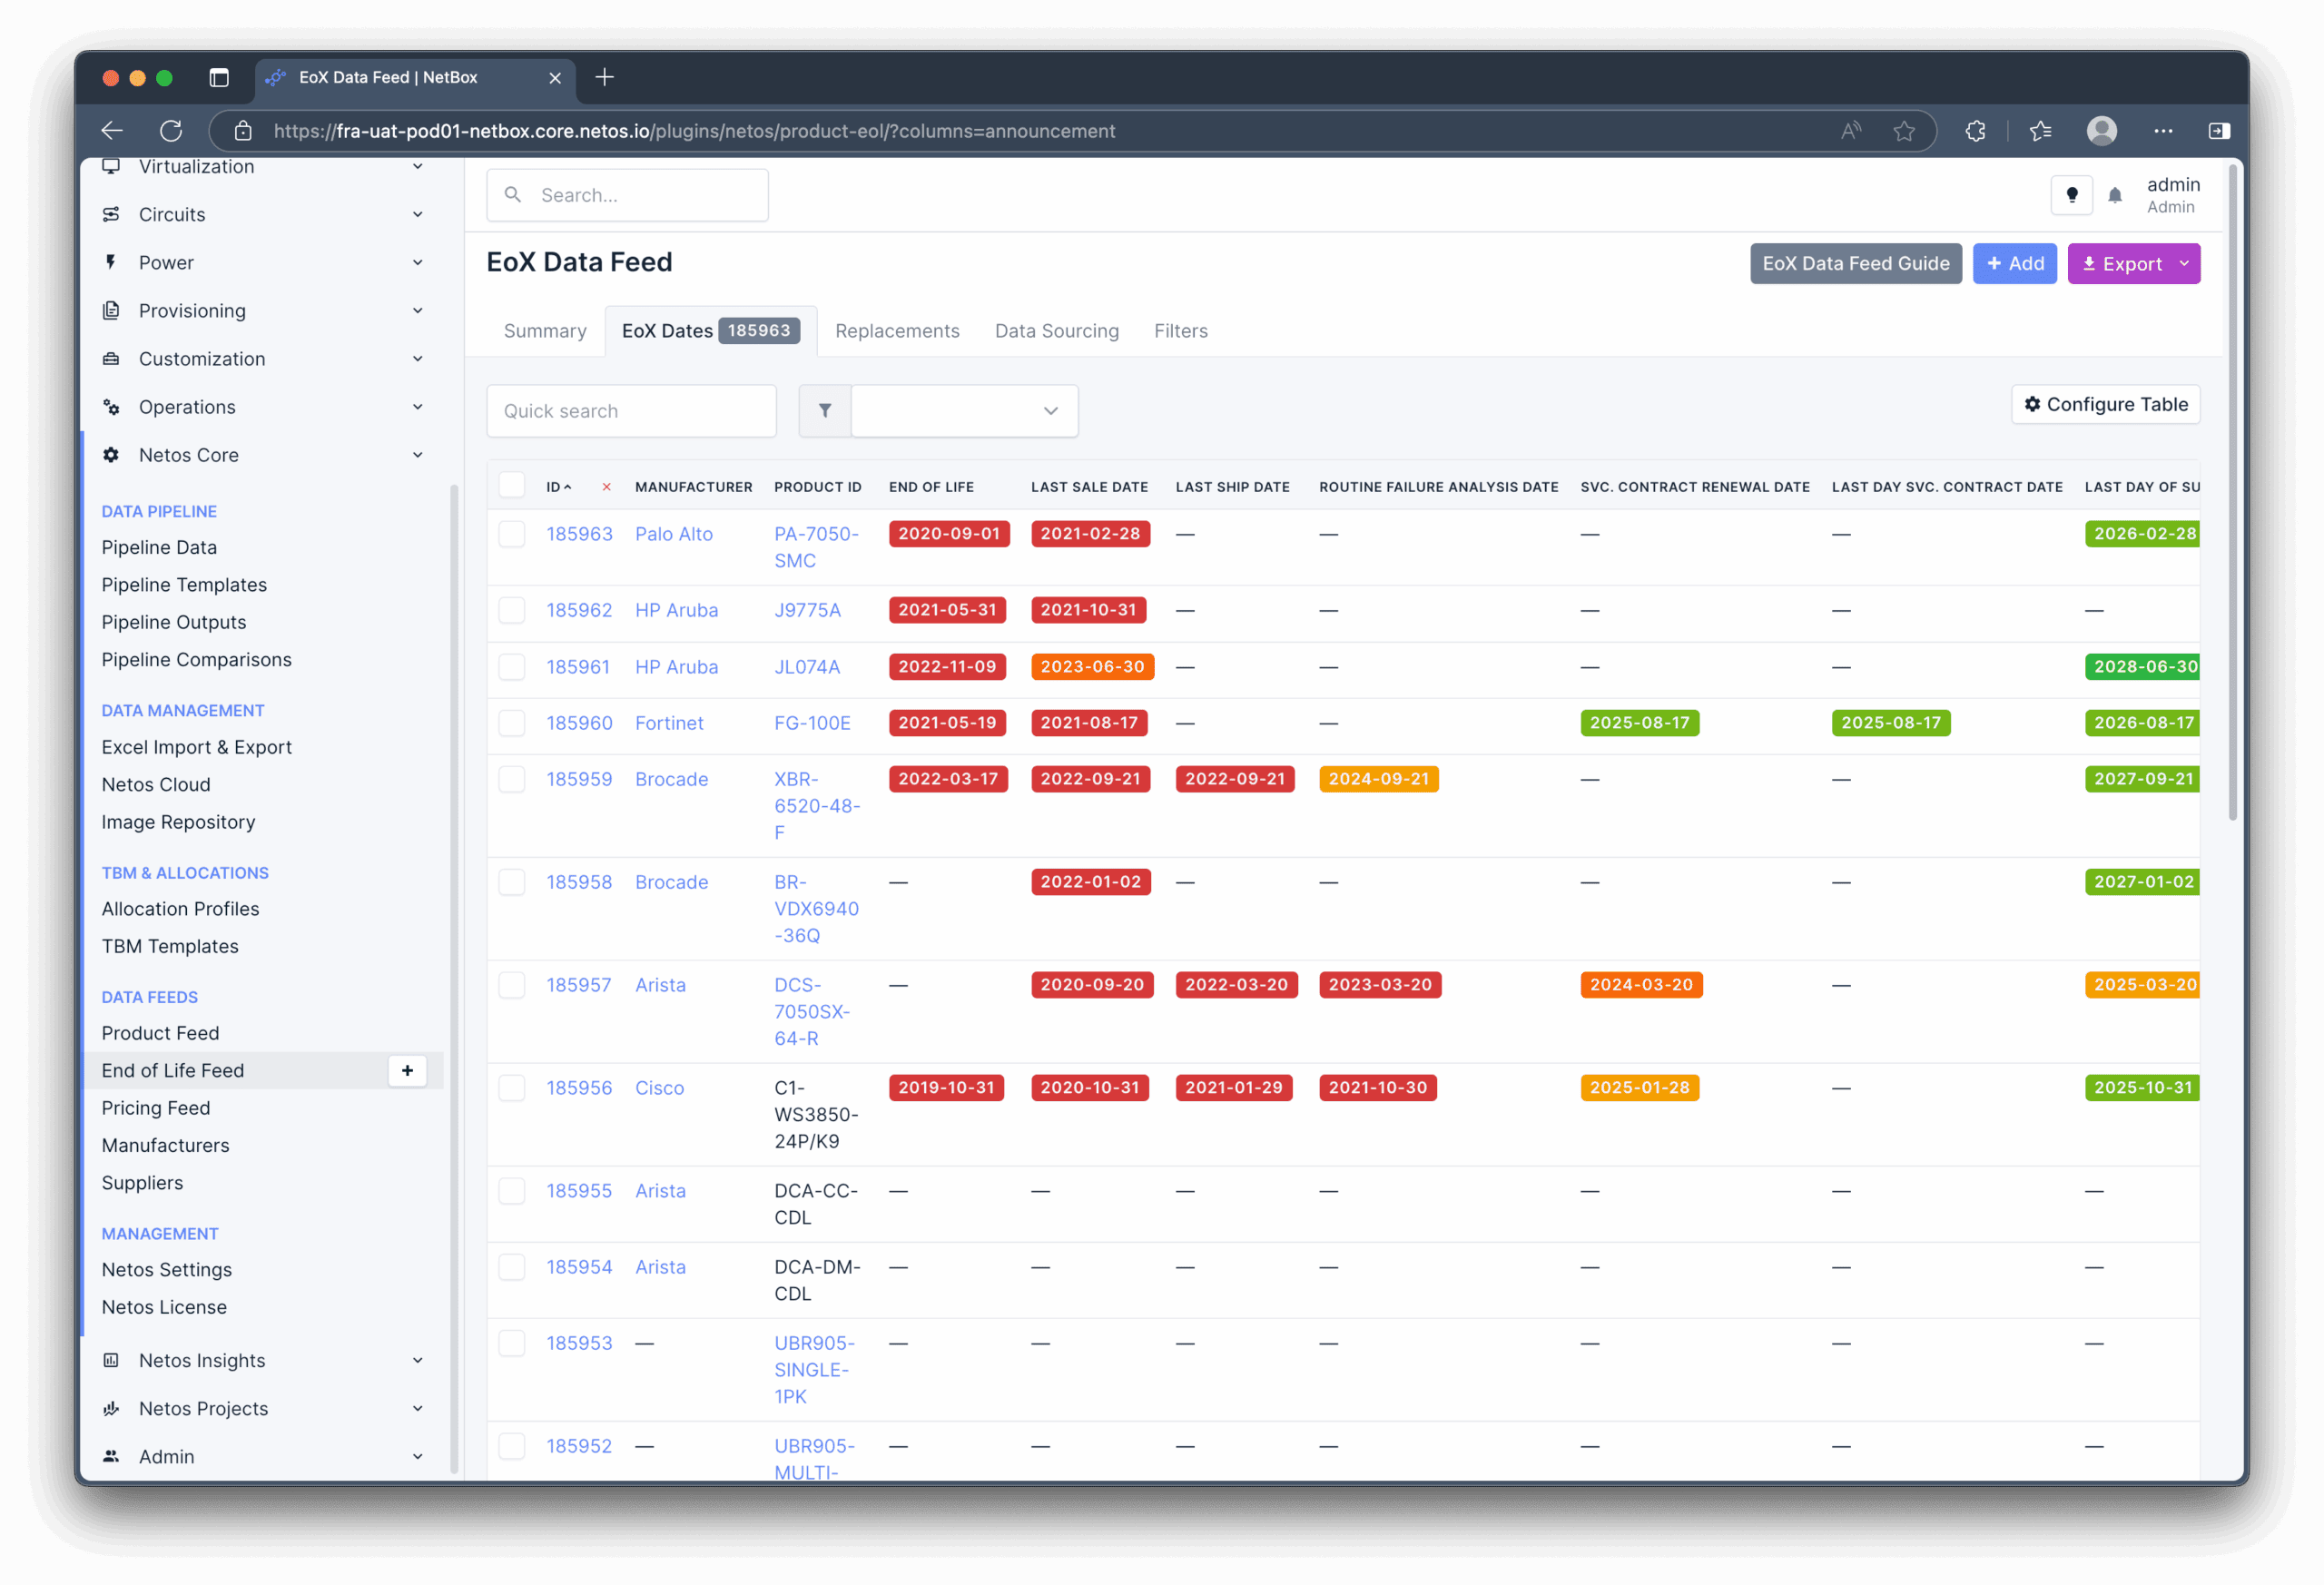Click the Circuits sidebar icon
Viewport: 2324px width, 1585px height.
pos(111,214)
